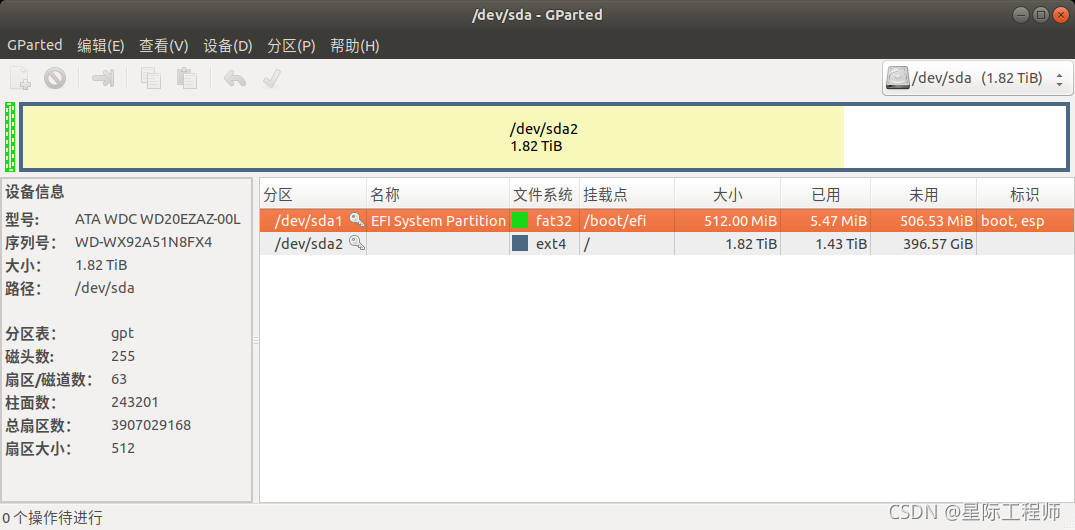The height and width of the screenshot is (530, 1075).
Task: Select /dev/sda2 block in disk graphic
Action: 544,136
